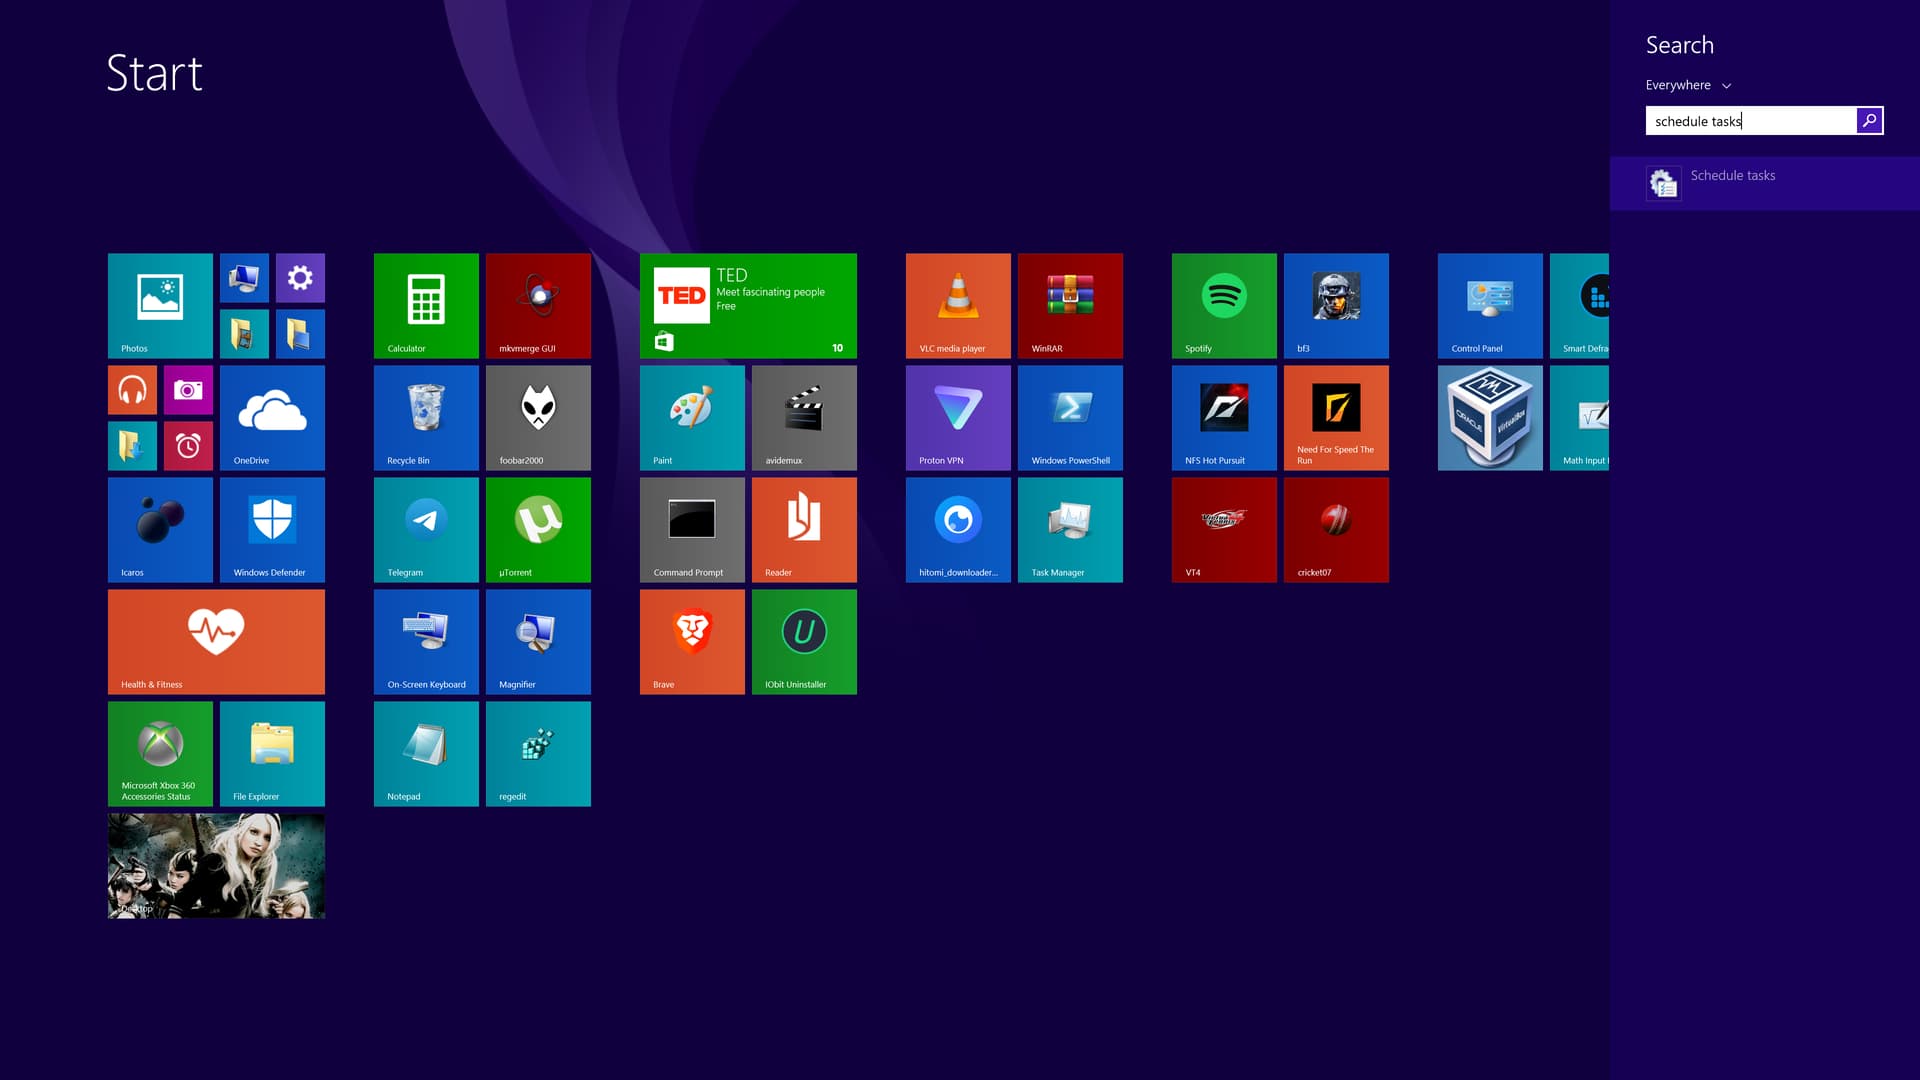Open the Desktop thumbnail tile
Image resolution: width=1920 pixels, height=1080 pixels.
pos(216,865)
